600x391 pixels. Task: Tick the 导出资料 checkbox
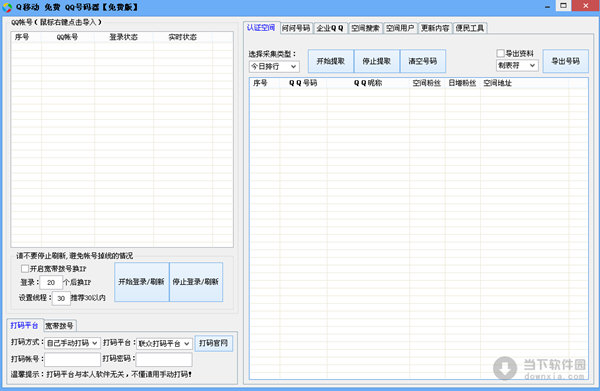coord(500,53)
